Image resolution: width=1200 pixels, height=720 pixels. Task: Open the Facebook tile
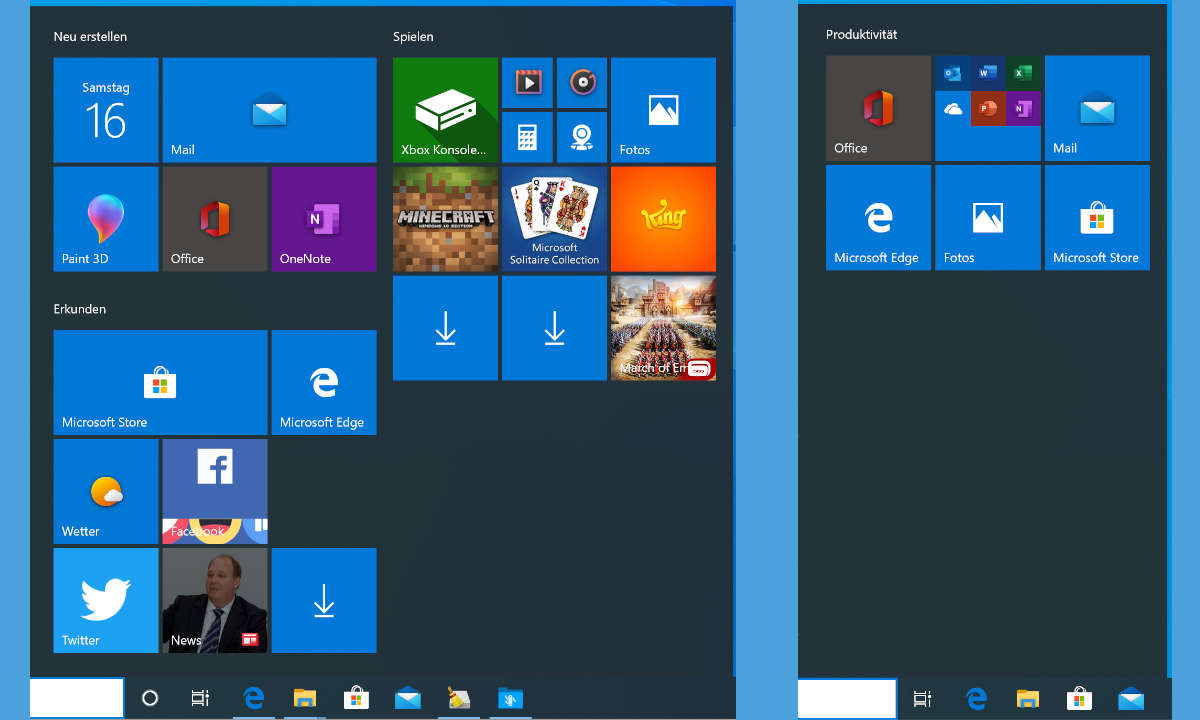(x=215, y=491)
